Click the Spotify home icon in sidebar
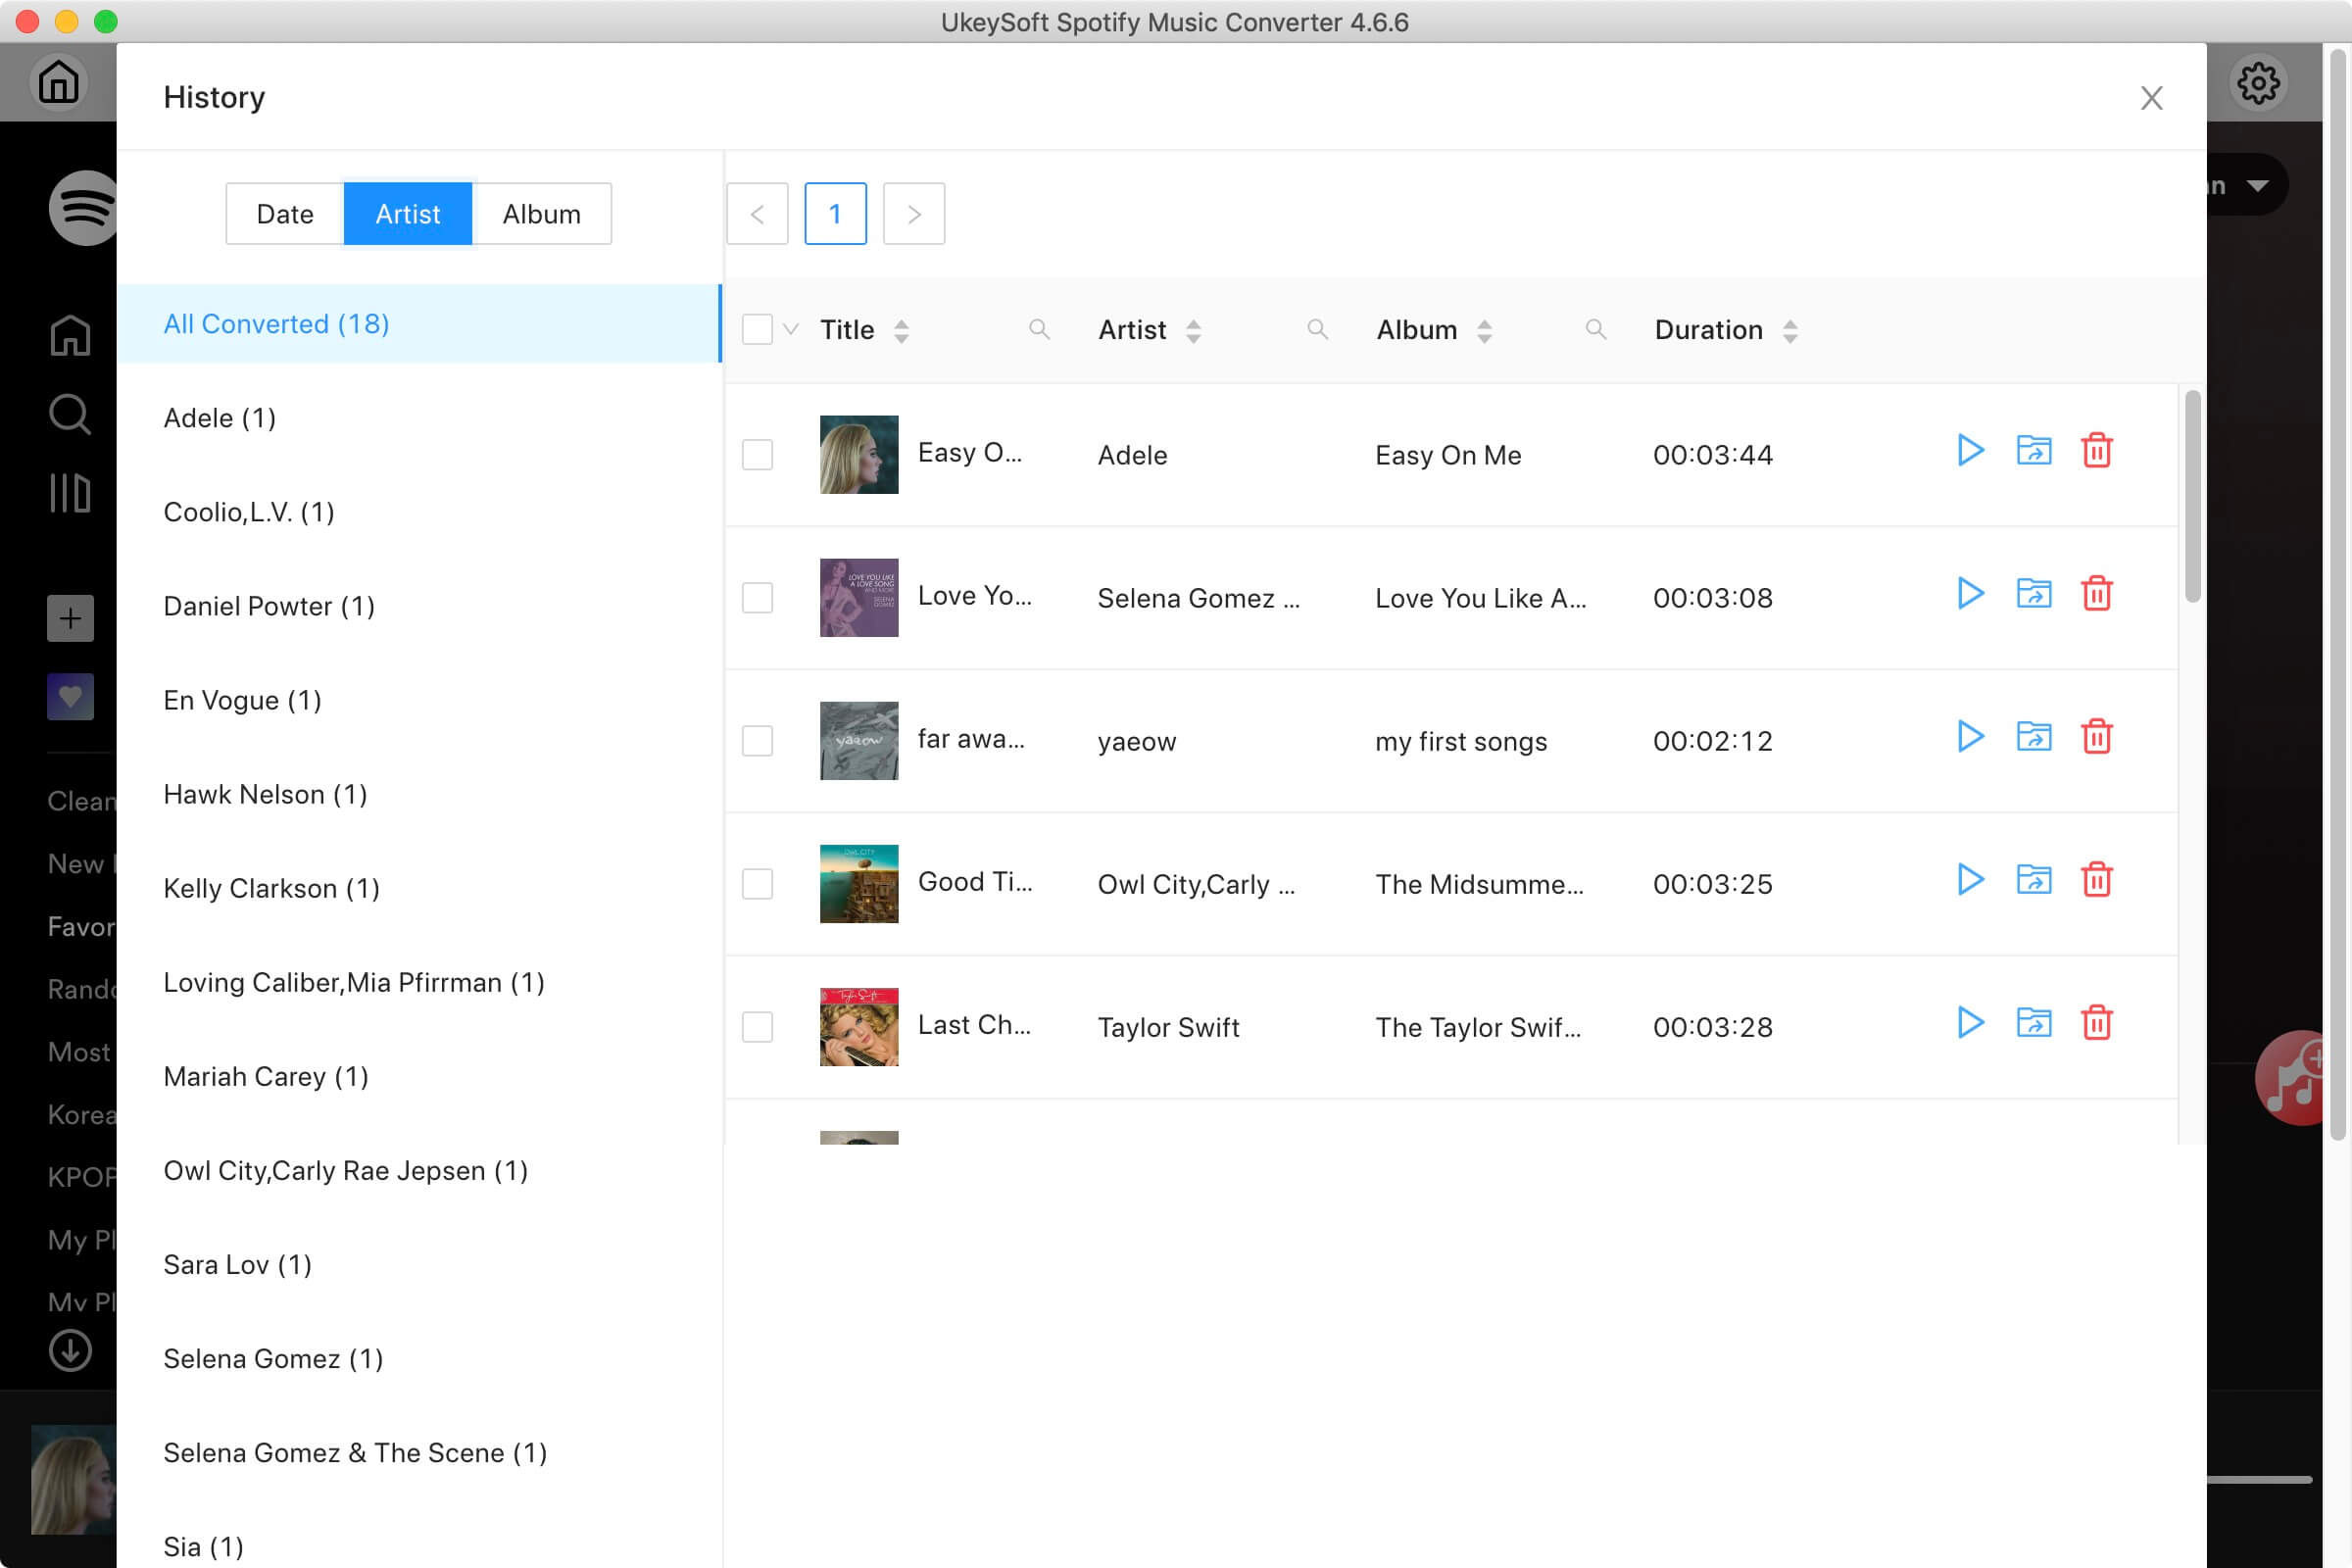 (x=70, y=335)
